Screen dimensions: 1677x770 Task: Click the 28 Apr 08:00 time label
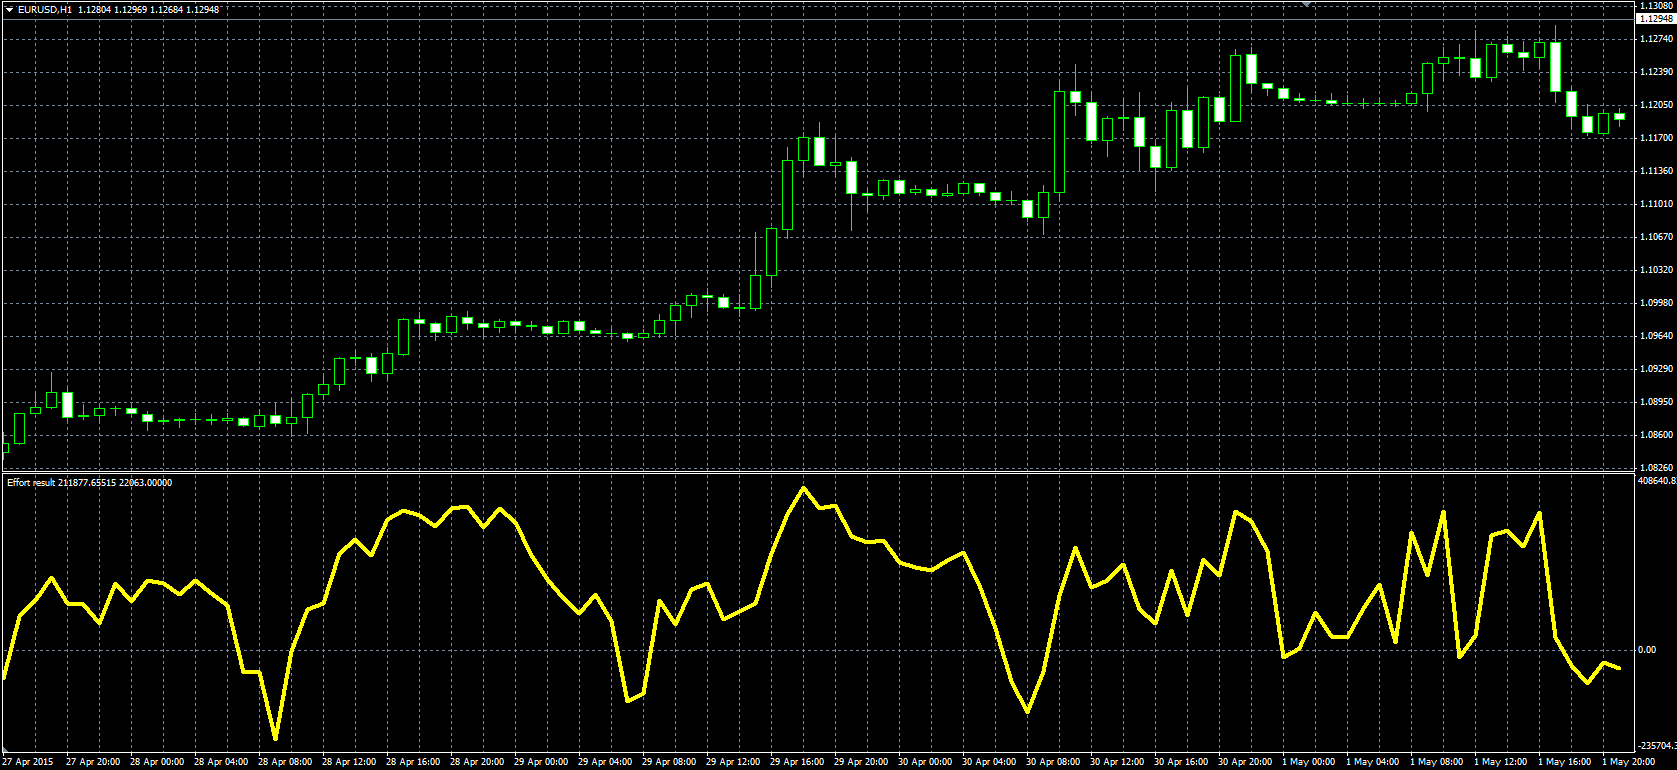(285, 762)
